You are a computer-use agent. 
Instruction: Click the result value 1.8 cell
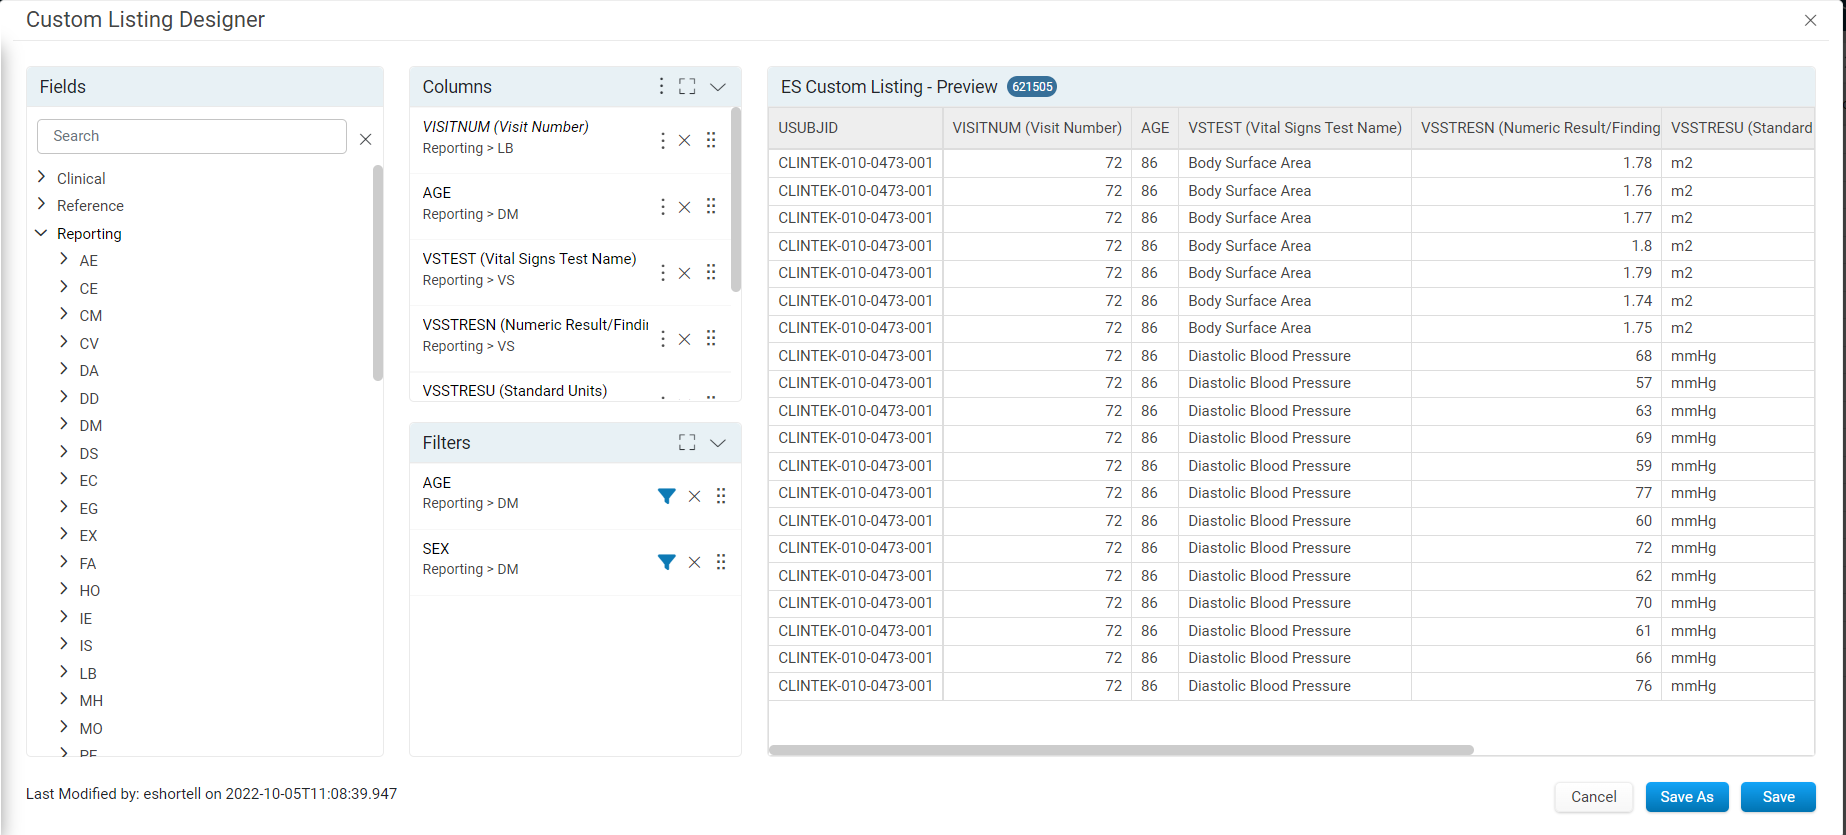click(x=1536, y=246)
